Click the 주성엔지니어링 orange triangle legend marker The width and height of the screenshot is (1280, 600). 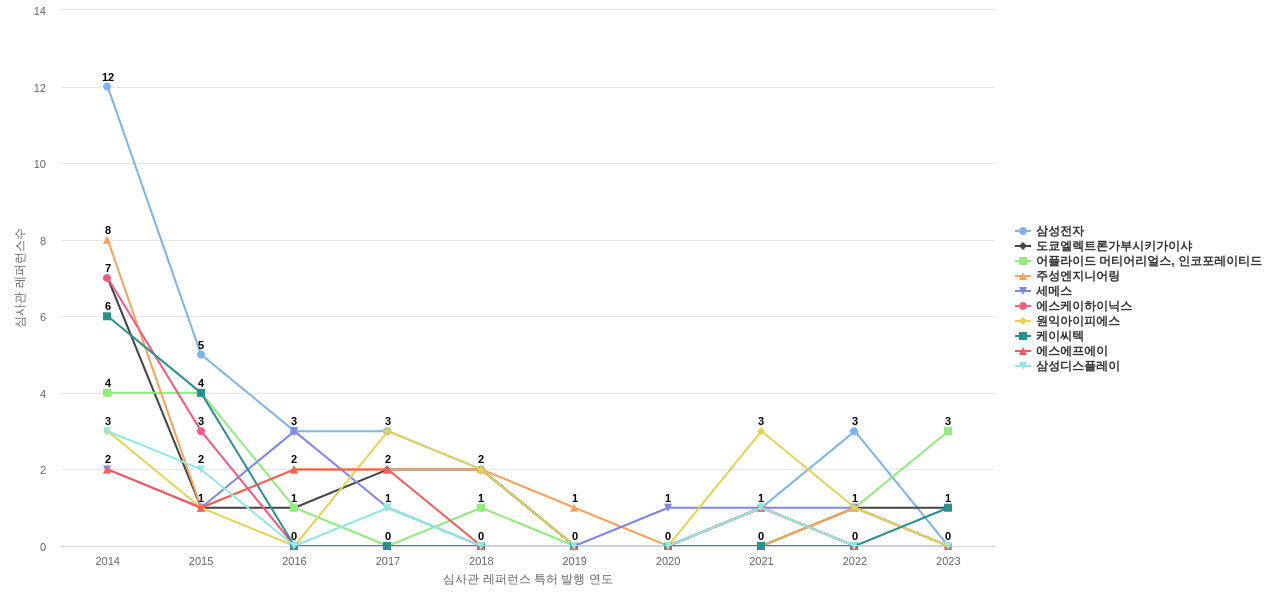pyautogui.click(x=1022, y=276)
